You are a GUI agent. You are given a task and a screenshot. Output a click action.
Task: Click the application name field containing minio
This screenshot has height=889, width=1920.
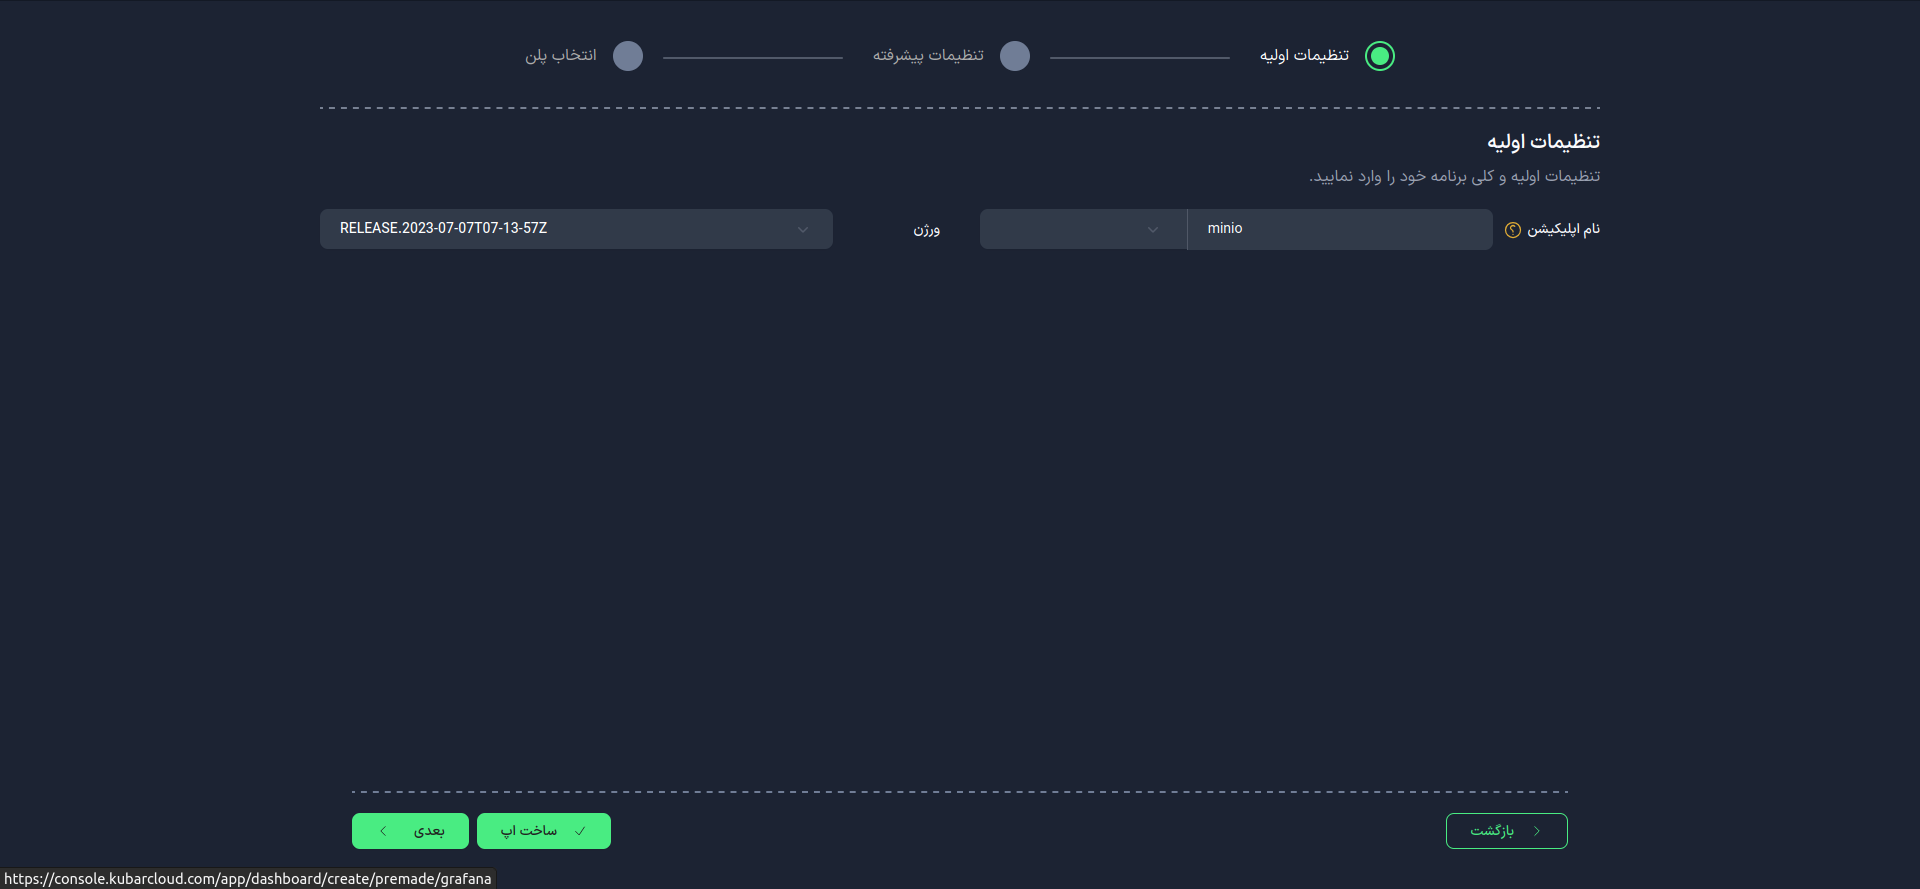pyautogui.click(x=1340, y=229)
